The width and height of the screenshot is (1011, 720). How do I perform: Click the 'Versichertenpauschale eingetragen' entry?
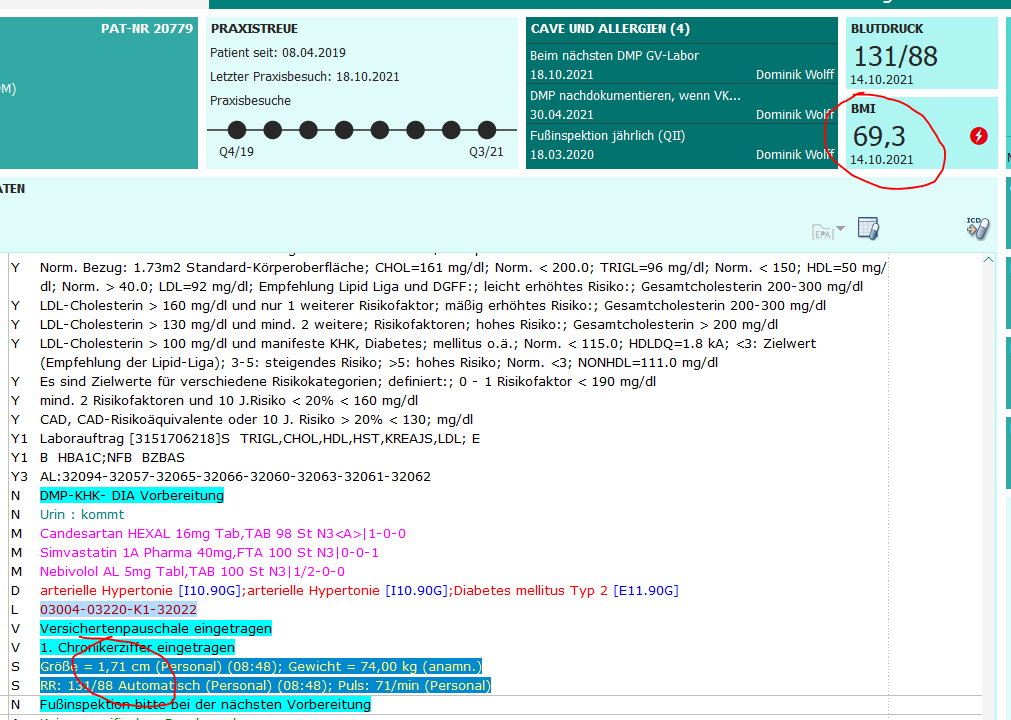[x=155, y=629]
